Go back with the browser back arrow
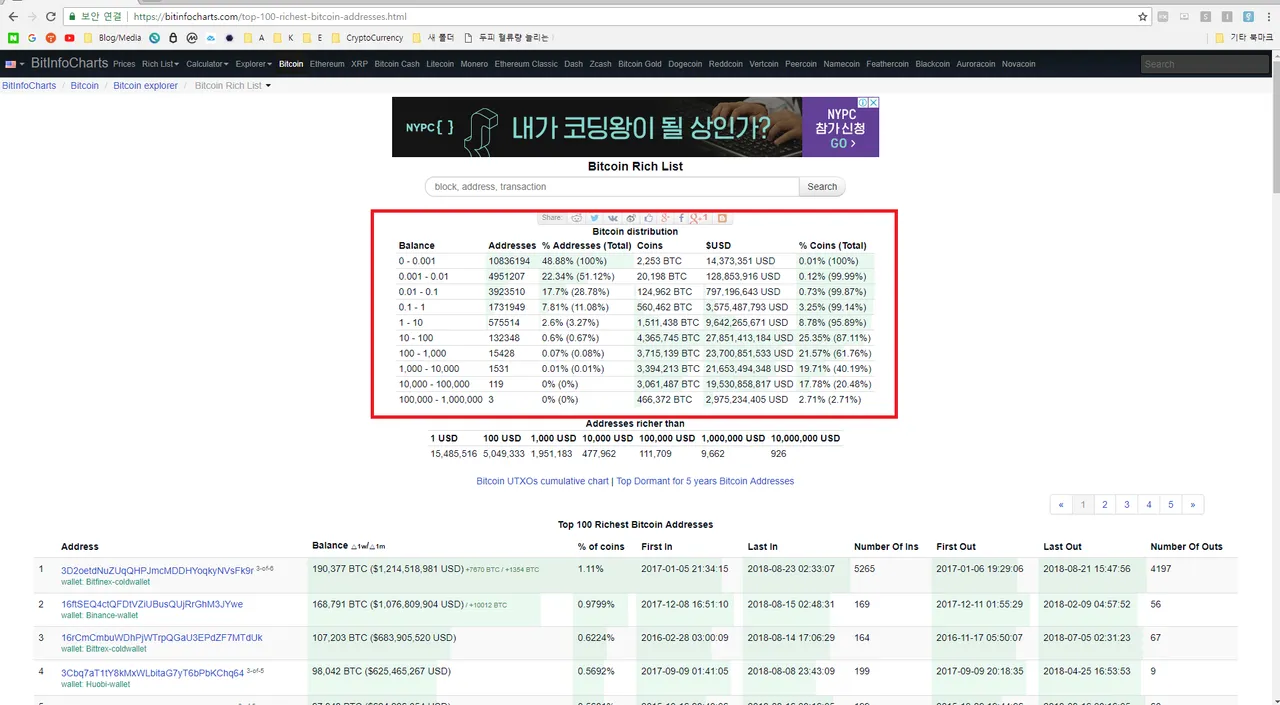Viewport: 1280px width, 705px height. coord(13,17)
